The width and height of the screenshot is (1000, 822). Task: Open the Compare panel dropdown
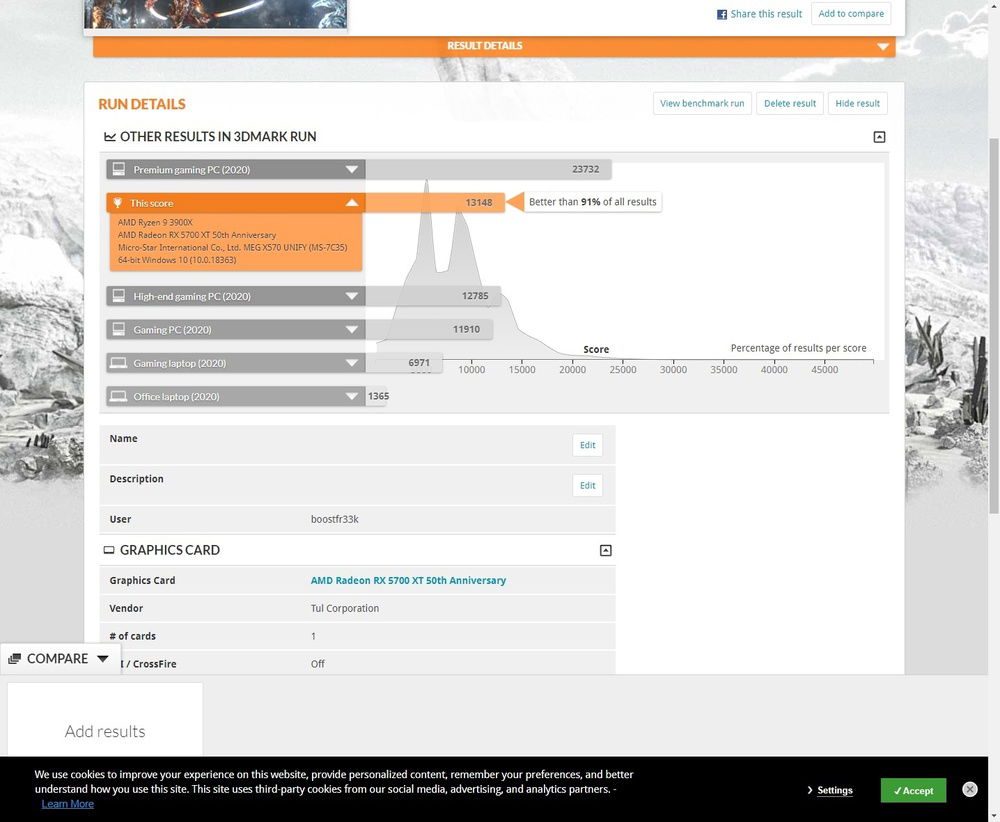click(x=102, y=659)
